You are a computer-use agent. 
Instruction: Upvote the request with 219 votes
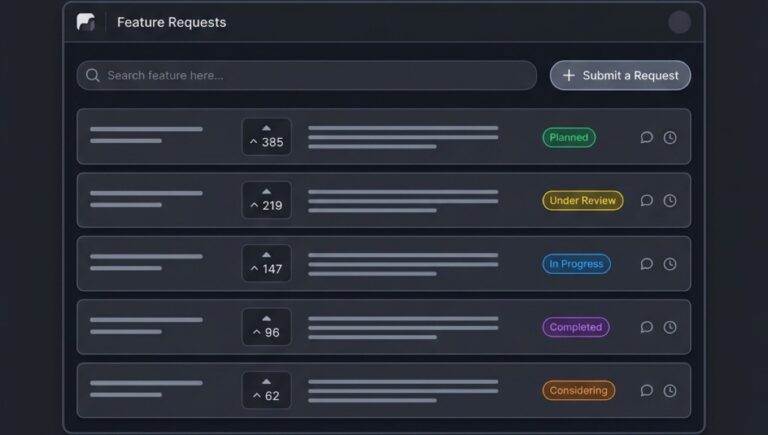pyautogui.click(x=266, y=200)
